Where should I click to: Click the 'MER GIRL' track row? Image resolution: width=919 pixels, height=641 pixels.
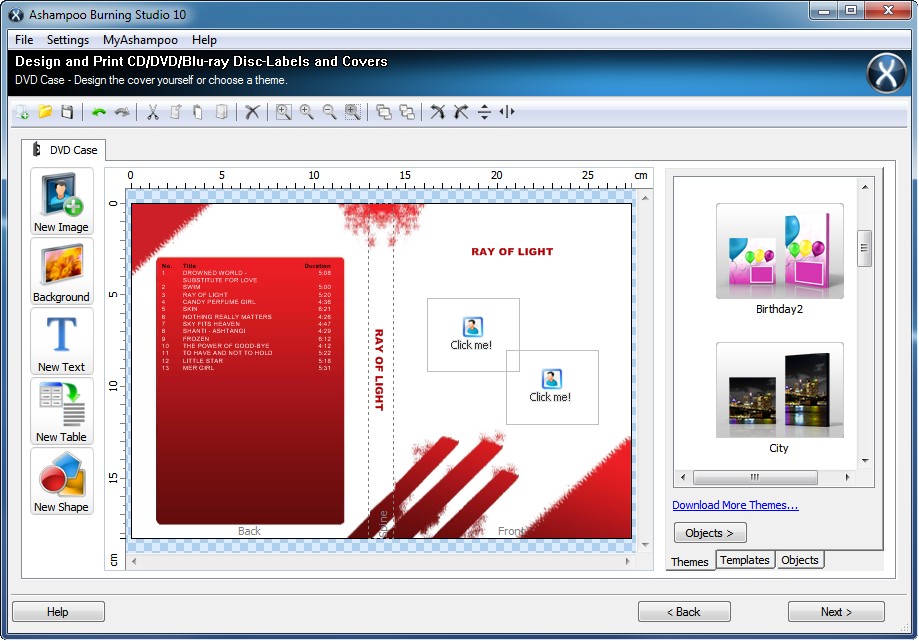coord(247,368)
